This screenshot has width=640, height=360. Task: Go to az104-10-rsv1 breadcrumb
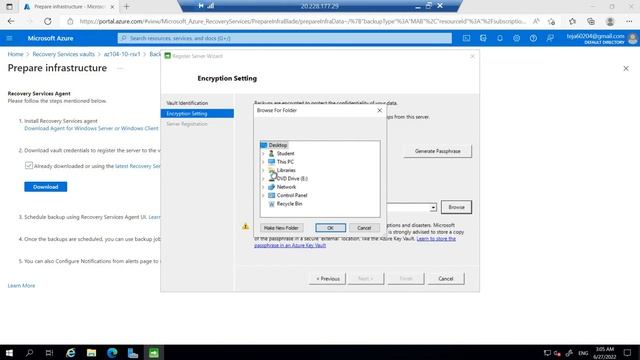click(122, 54)
